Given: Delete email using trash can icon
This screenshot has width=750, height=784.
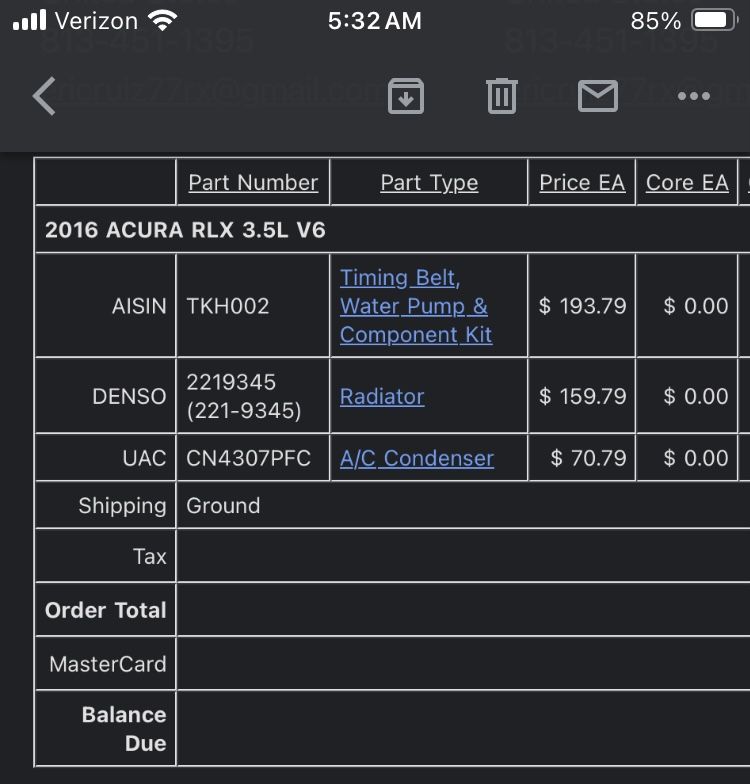Looking at the screenshot, I should pyautogui.click(x=502, y=96).
